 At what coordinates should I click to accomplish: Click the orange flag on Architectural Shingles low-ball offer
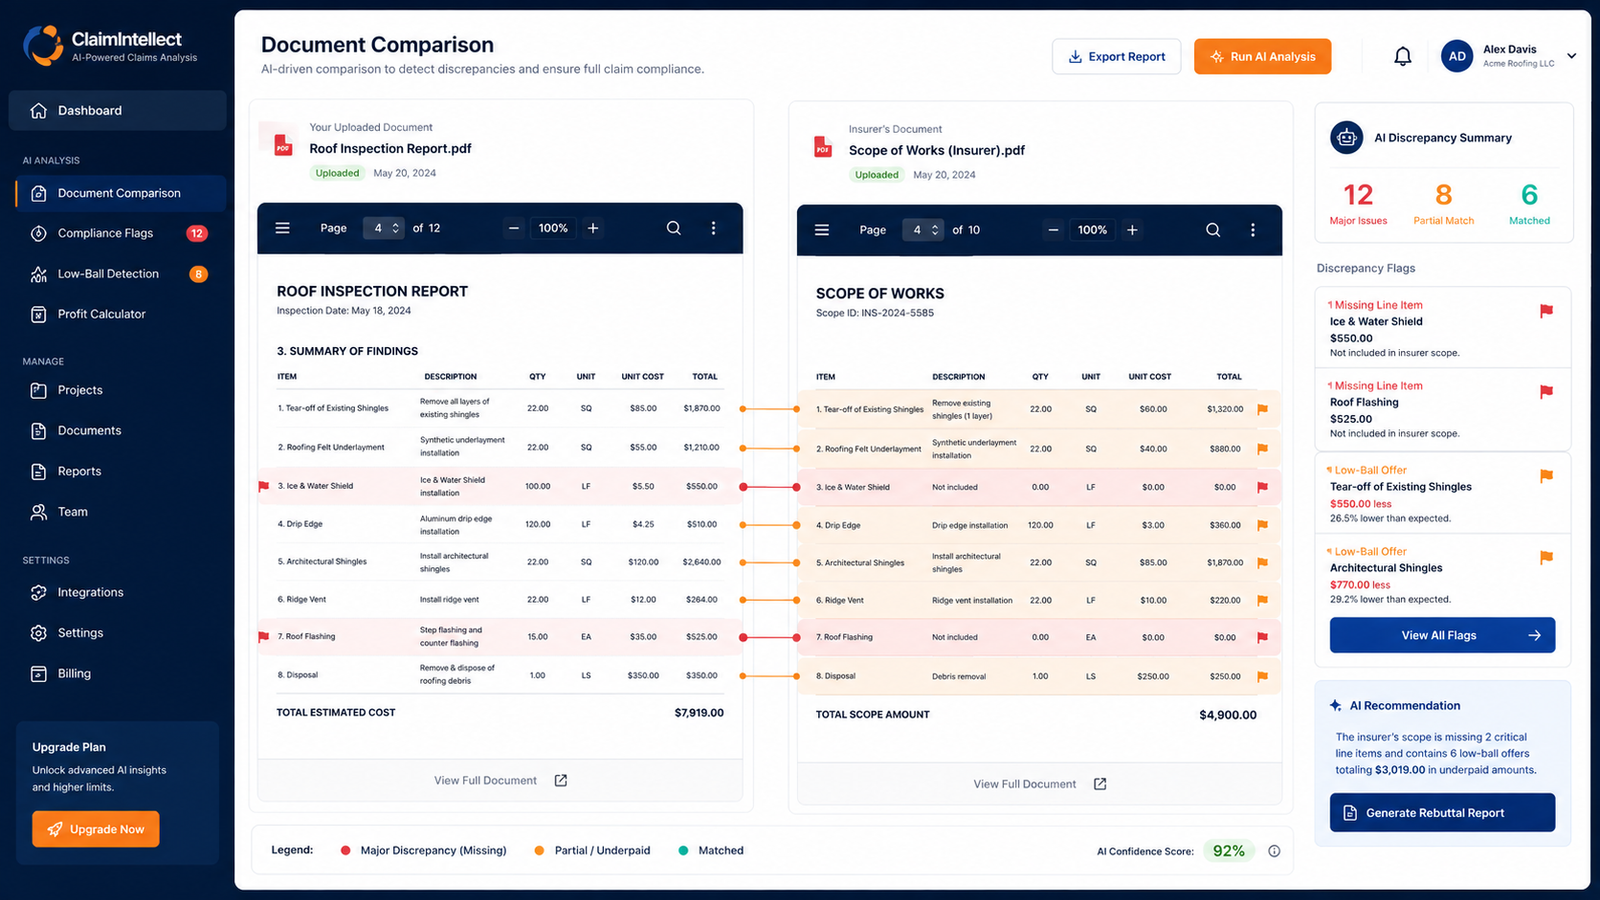[1546, 557]
